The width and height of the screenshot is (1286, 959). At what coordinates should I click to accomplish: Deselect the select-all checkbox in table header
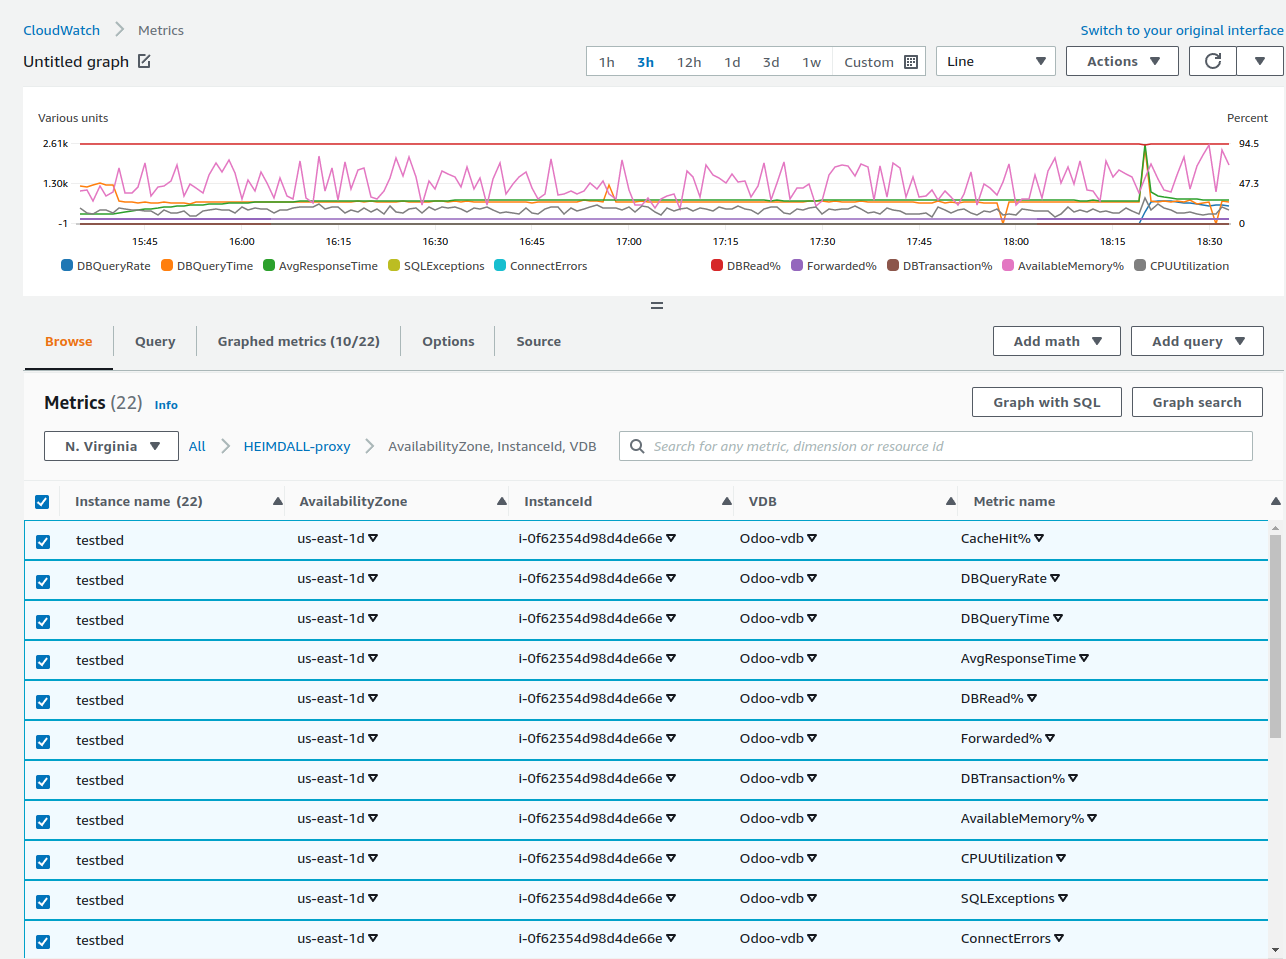click(x=42, y=501)
